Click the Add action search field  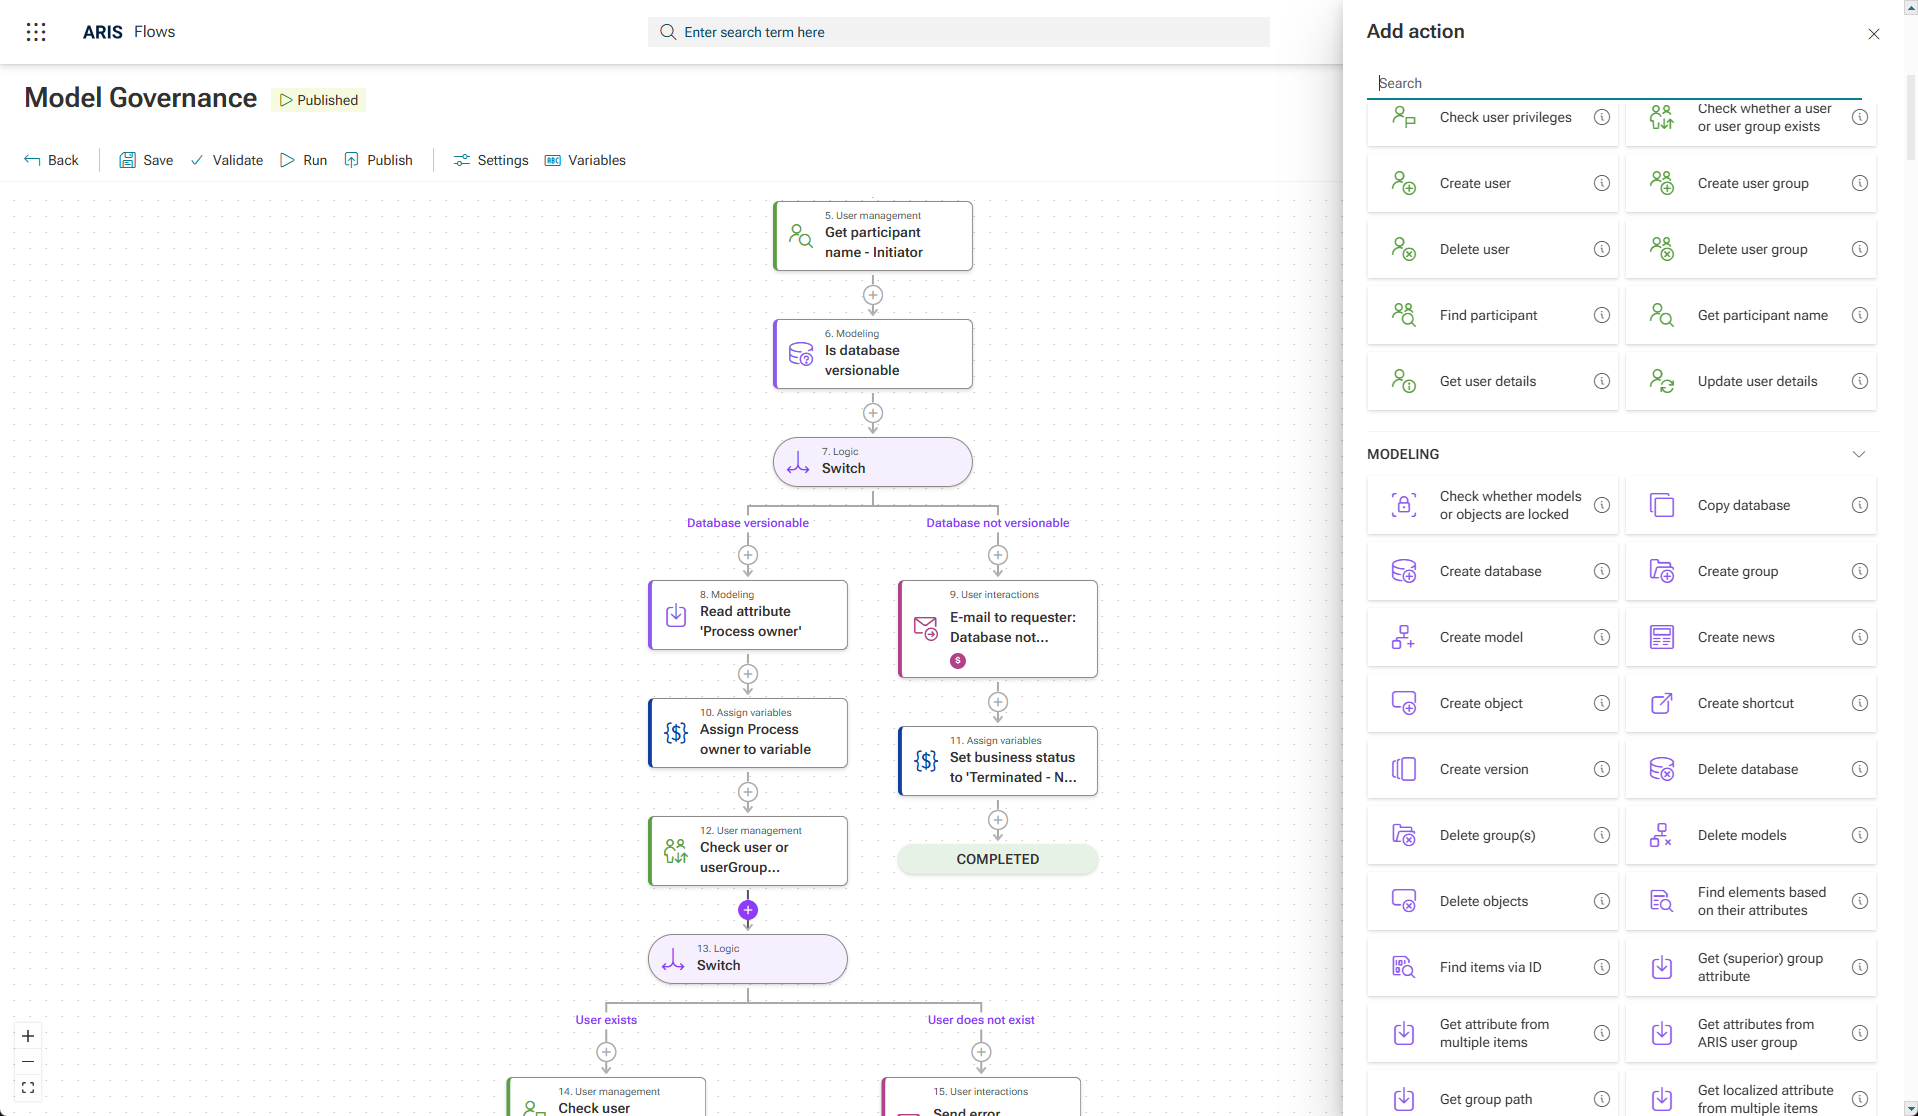[x=1612, y=83]
